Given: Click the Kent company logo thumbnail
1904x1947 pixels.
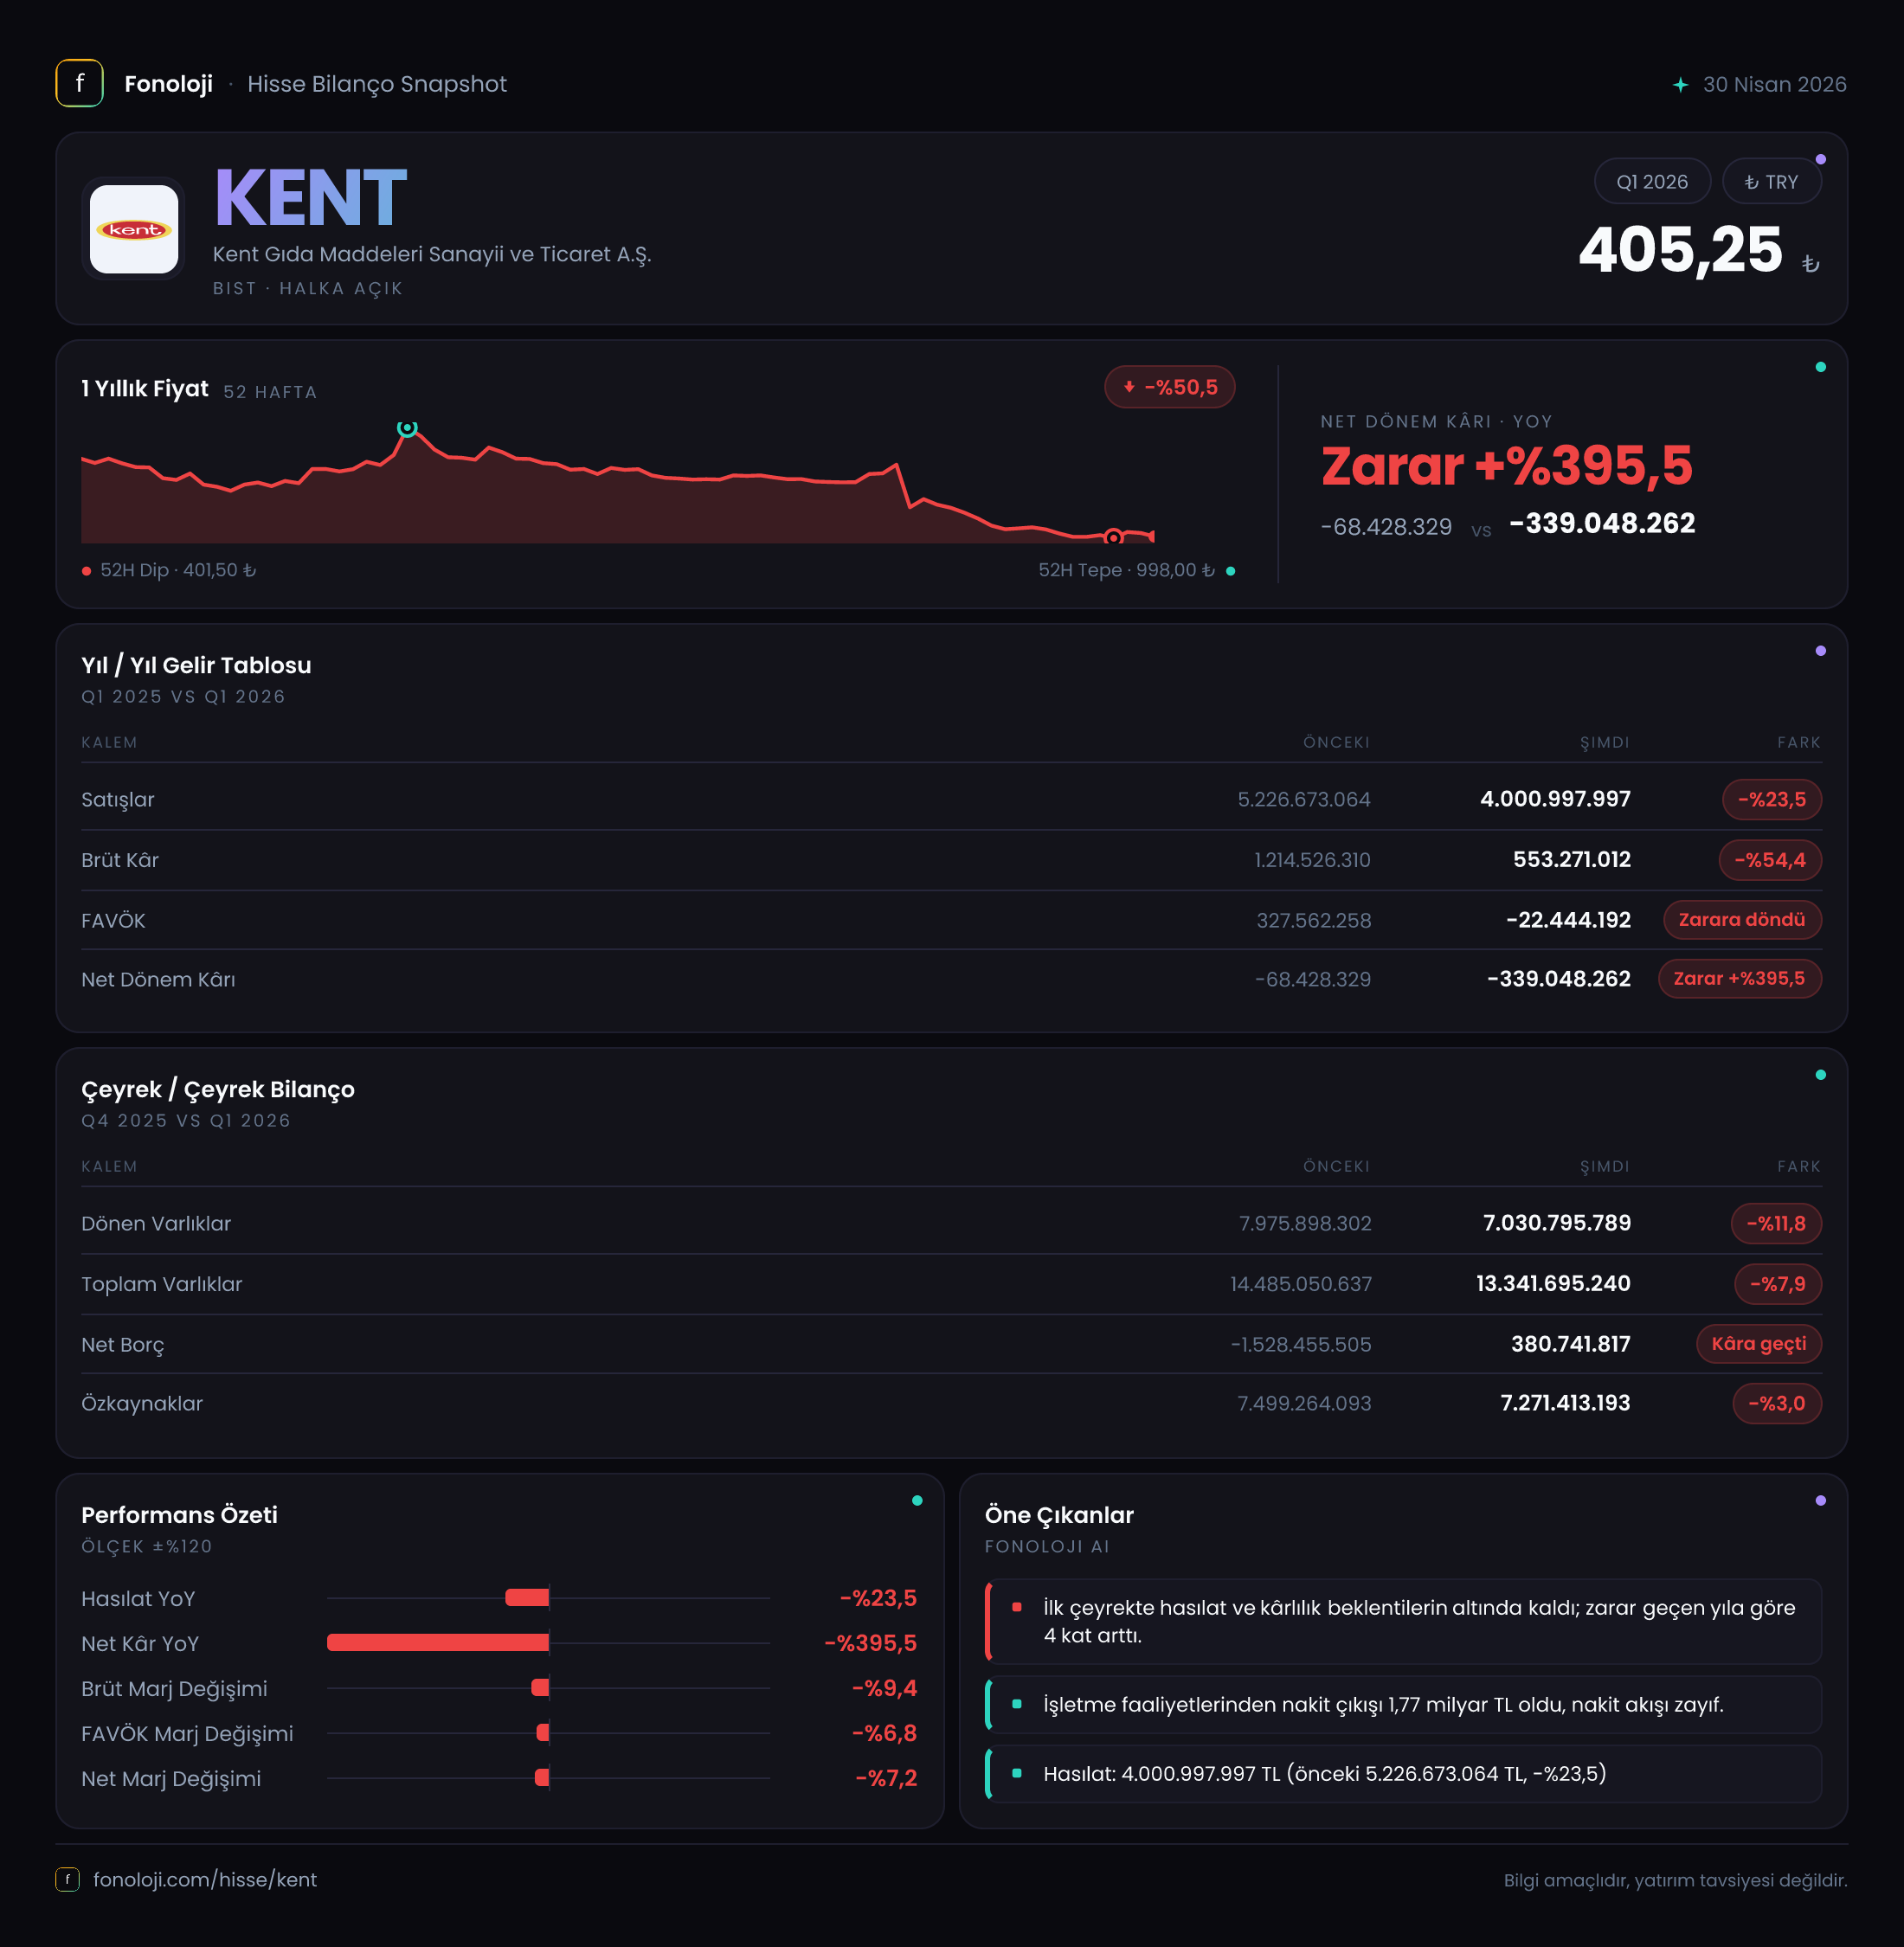Looking at the screenshot, I should pyautogui.click(x=134, y=229).
